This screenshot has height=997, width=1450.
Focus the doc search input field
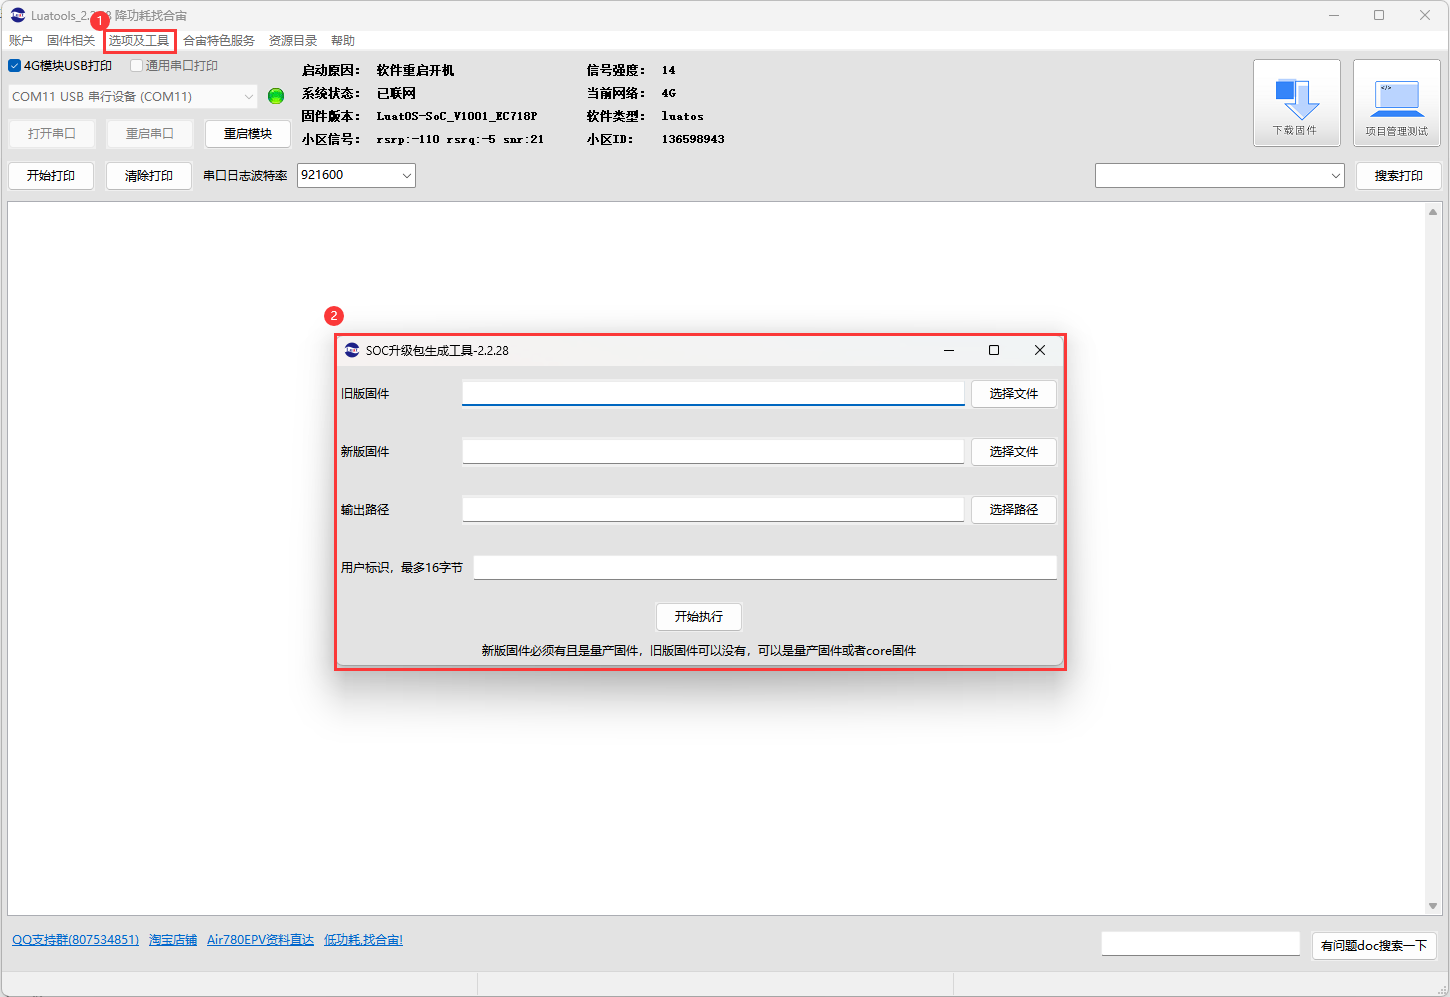1201,944
